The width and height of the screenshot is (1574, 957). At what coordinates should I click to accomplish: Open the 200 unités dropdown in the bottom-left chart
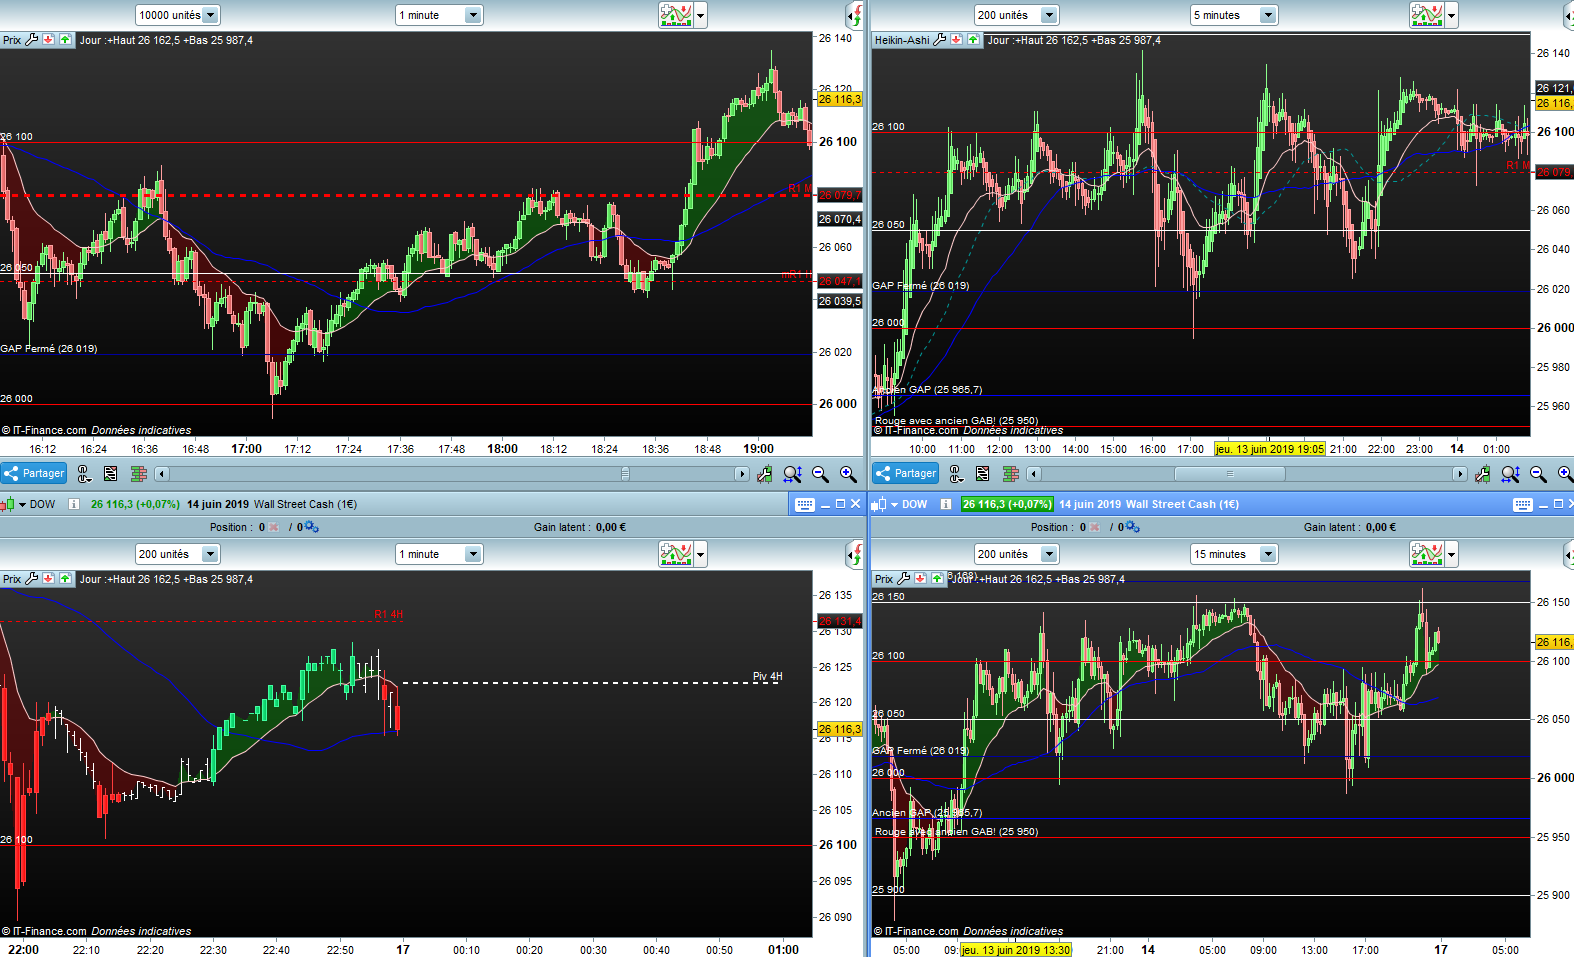(178, 554)
